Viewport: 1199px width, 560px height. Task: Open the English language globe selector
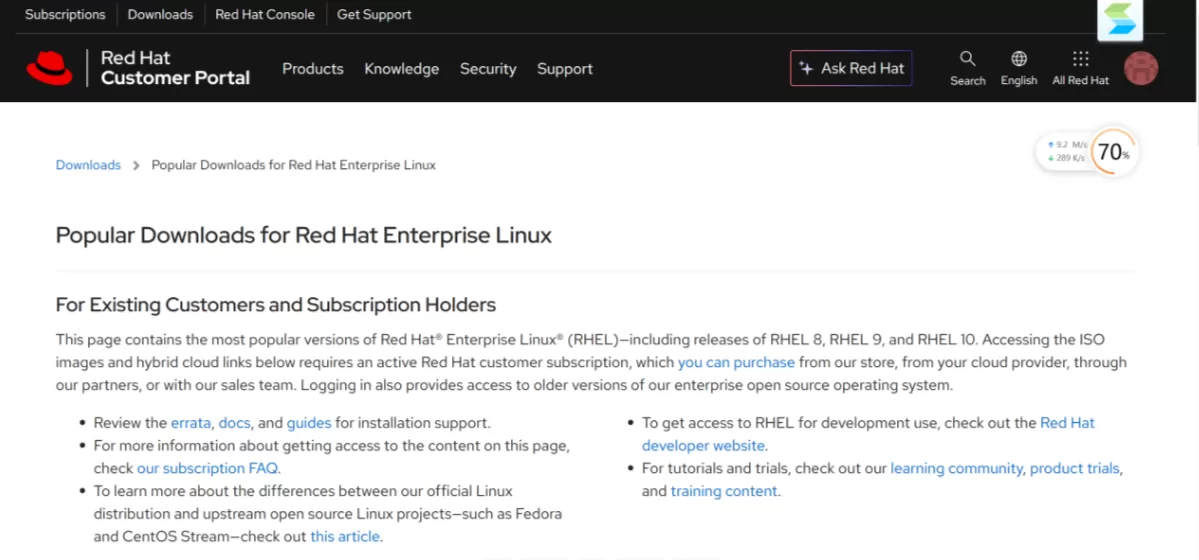pos(1019,68)
